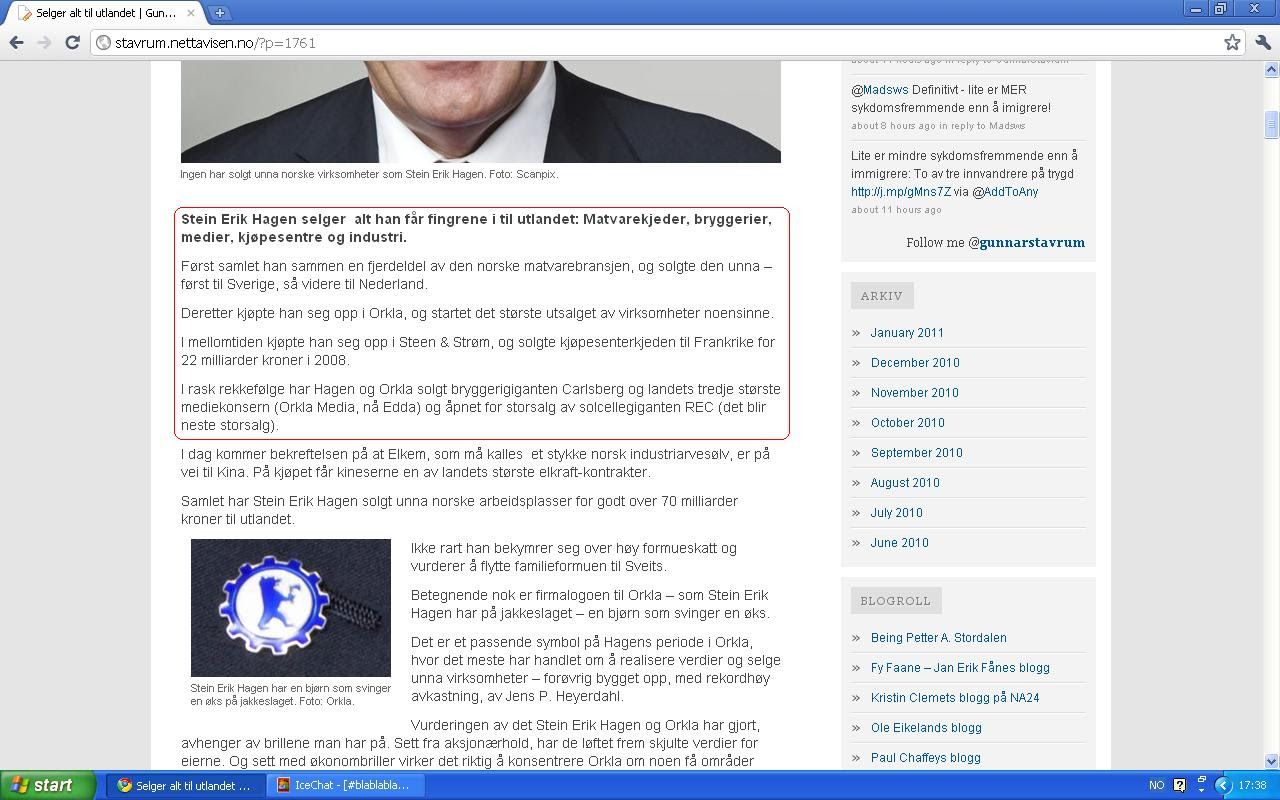Expand hidden system tray icons
Viewport: 1280px width, 800px height.
point(1221,785)
